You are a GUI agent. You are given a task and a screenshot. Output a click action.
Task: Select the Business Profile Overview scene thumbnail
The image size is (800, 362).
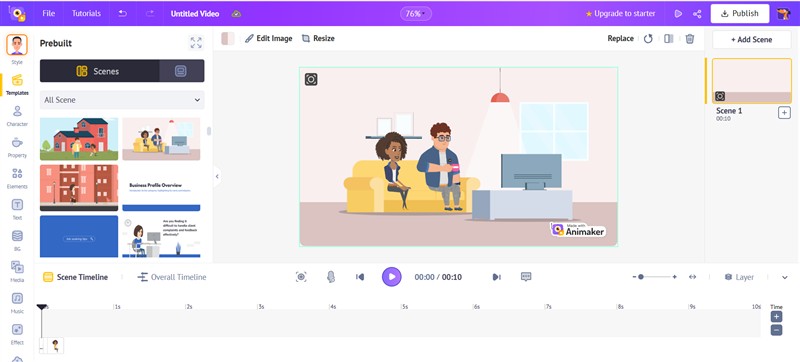[161, 188]
